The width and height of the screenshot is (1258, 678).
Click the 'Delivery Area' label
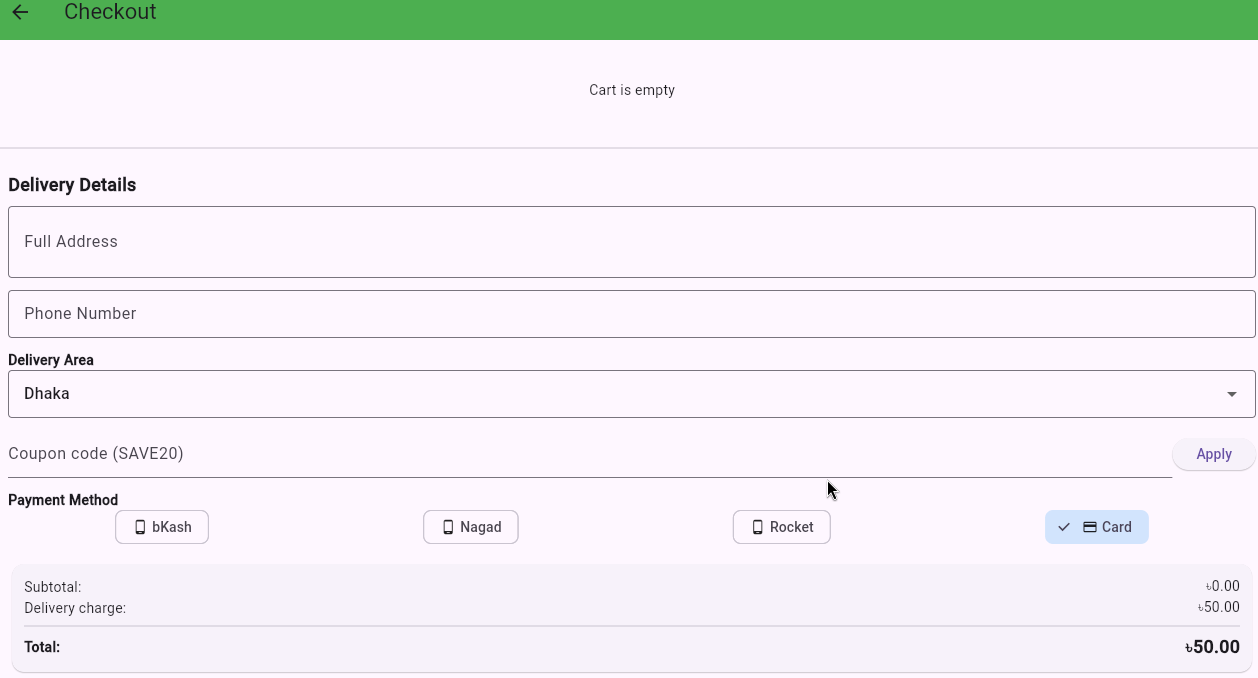[51, 360]
